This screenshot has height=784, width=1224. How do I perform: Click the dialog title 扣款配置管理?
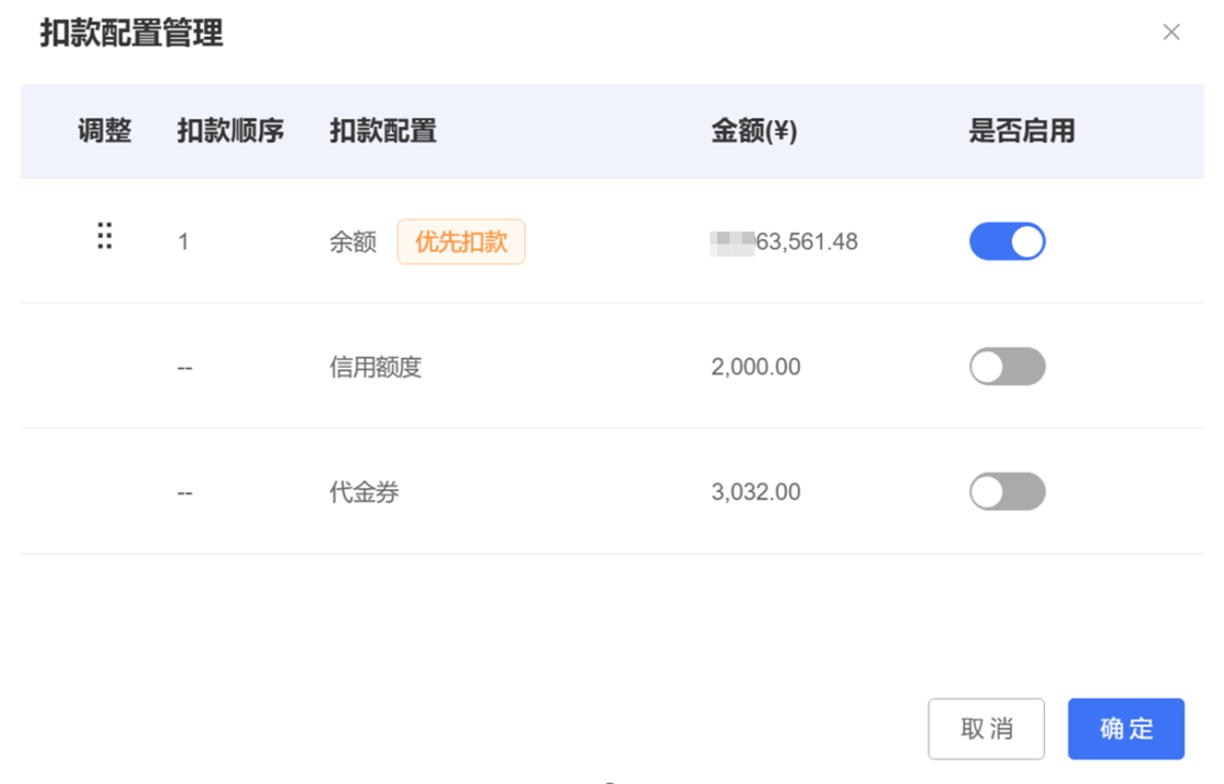[x=131, y=33]
